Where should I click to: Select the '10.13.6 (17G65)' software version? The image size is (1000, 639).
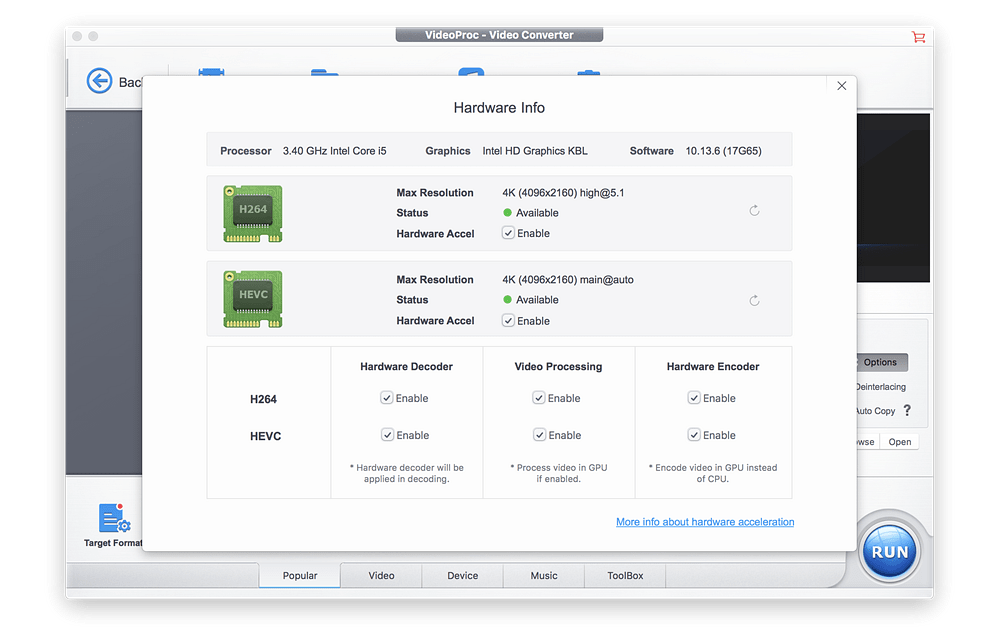coord(723,151)
